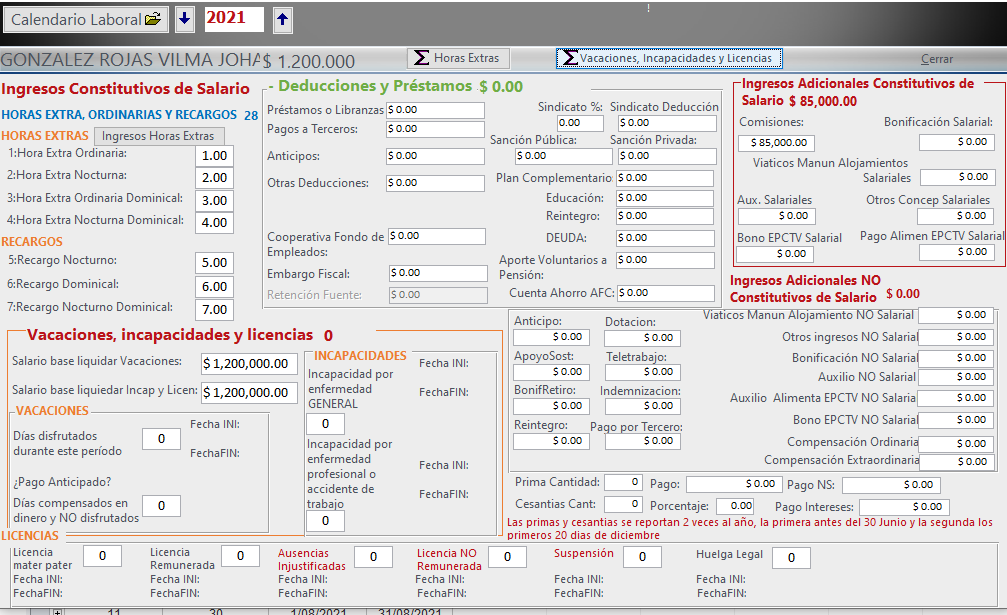Increase year with the up arrow
1007x615 pixels.
click(283, 19)
